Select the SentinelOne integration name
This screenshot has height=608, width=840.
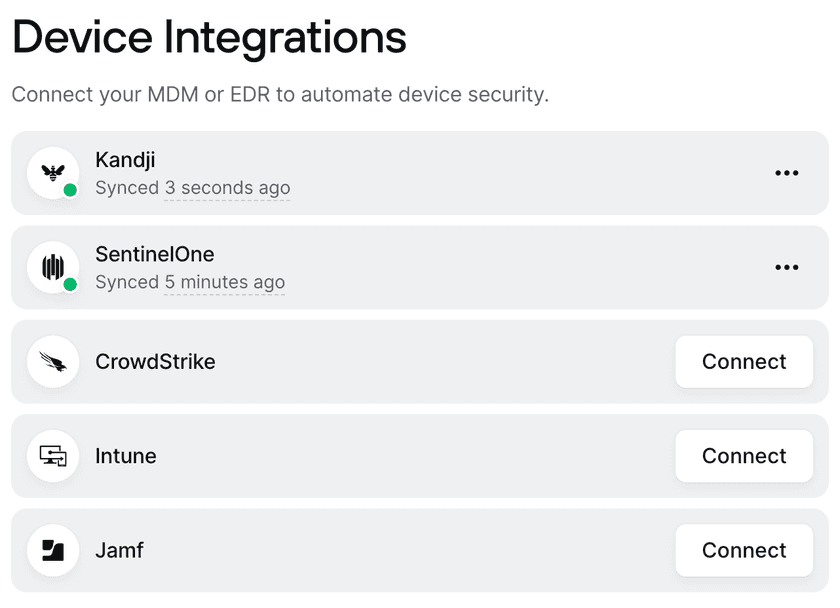point(154,254)
